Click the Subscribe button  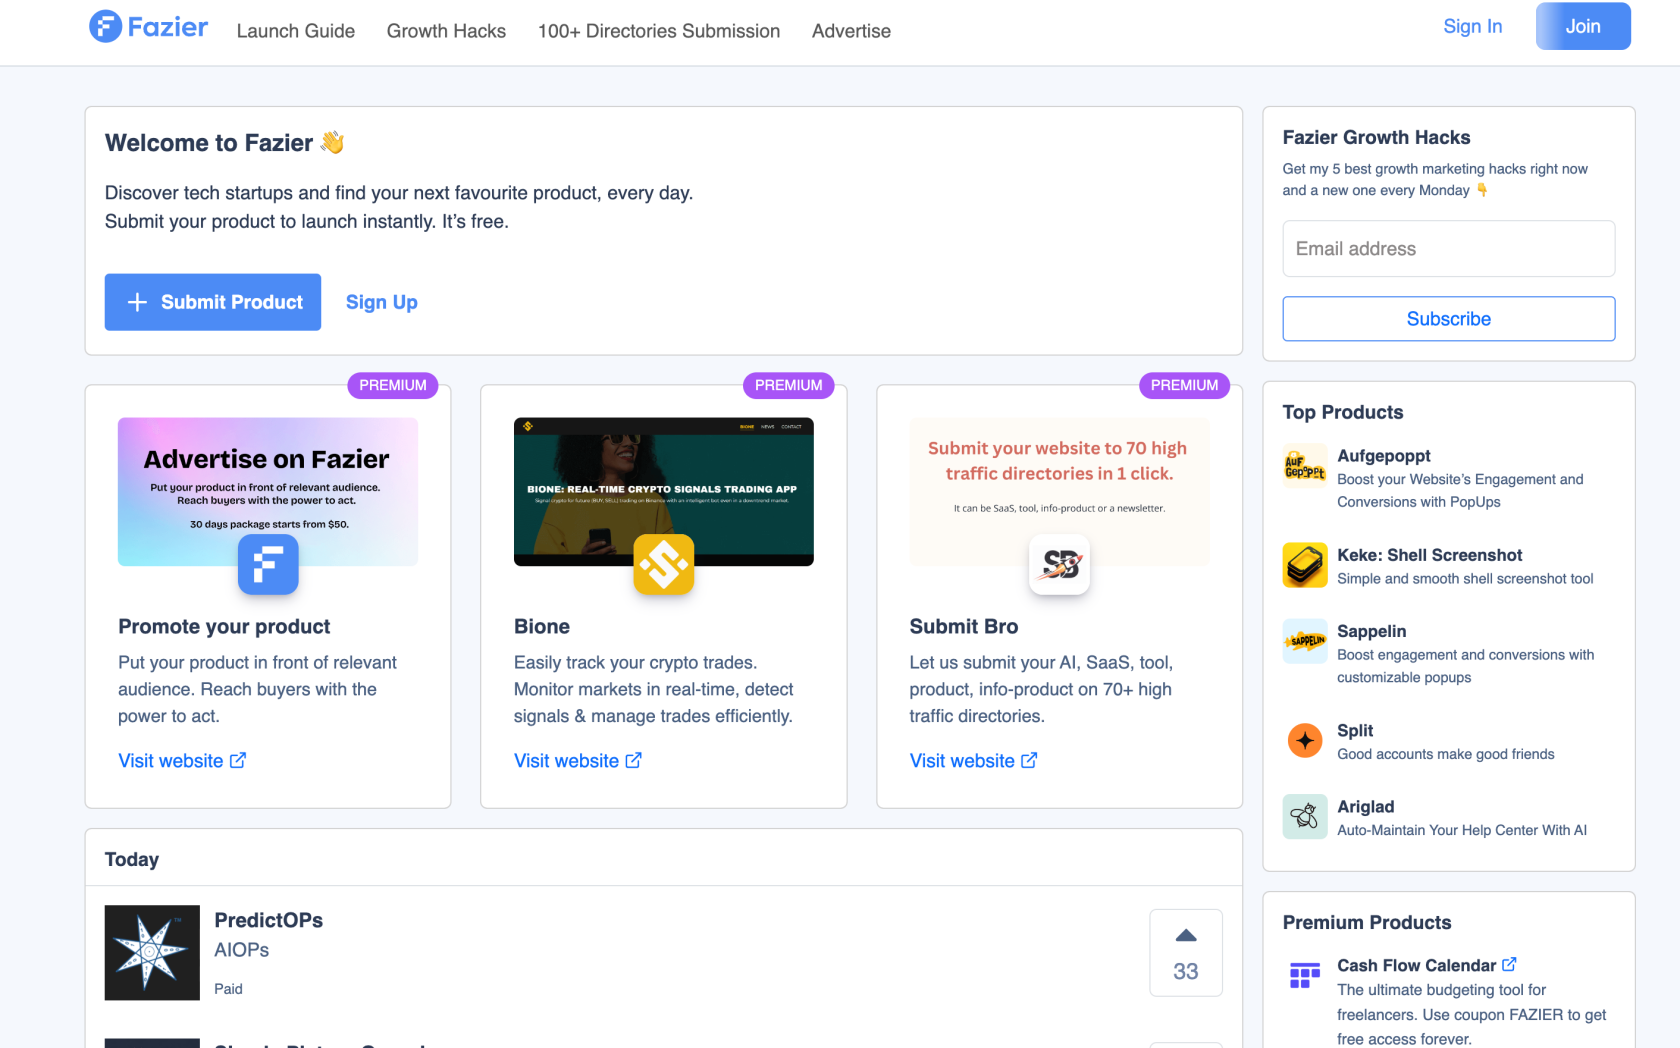point(1449,319)
